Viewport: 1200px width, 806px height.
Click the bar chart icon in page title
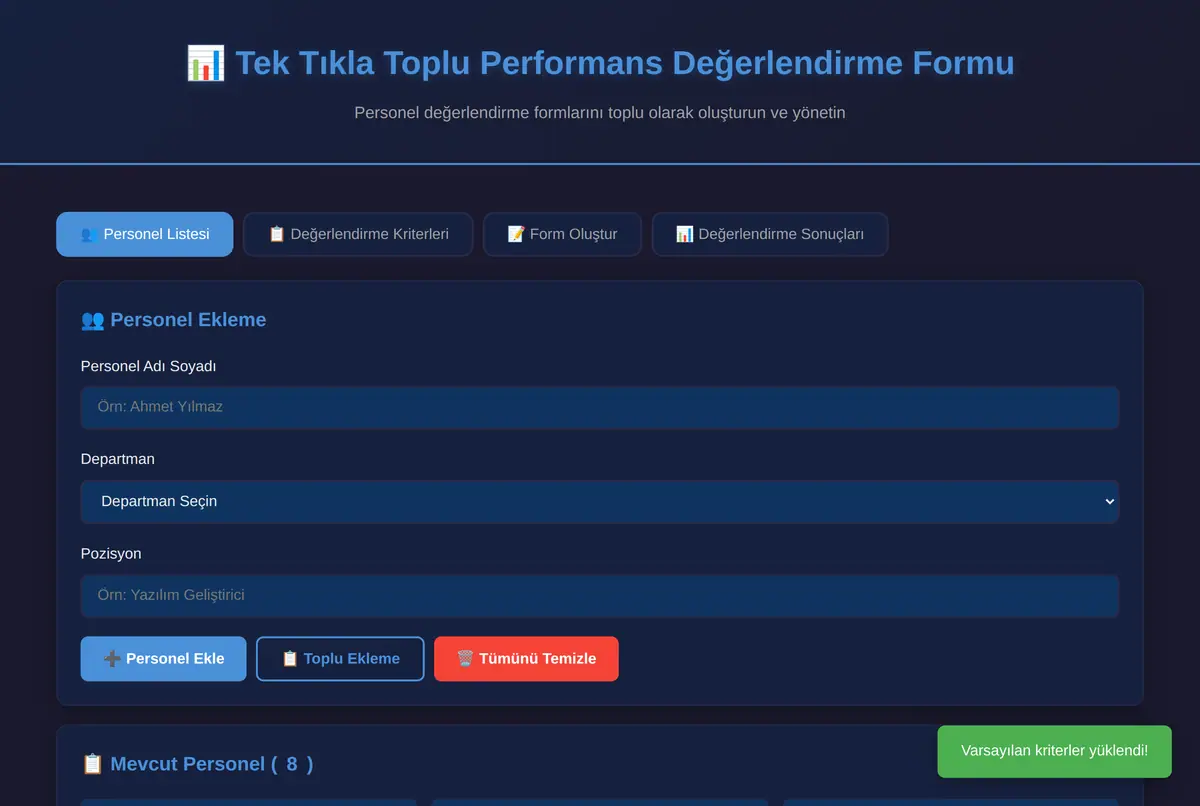pos(206,63)
